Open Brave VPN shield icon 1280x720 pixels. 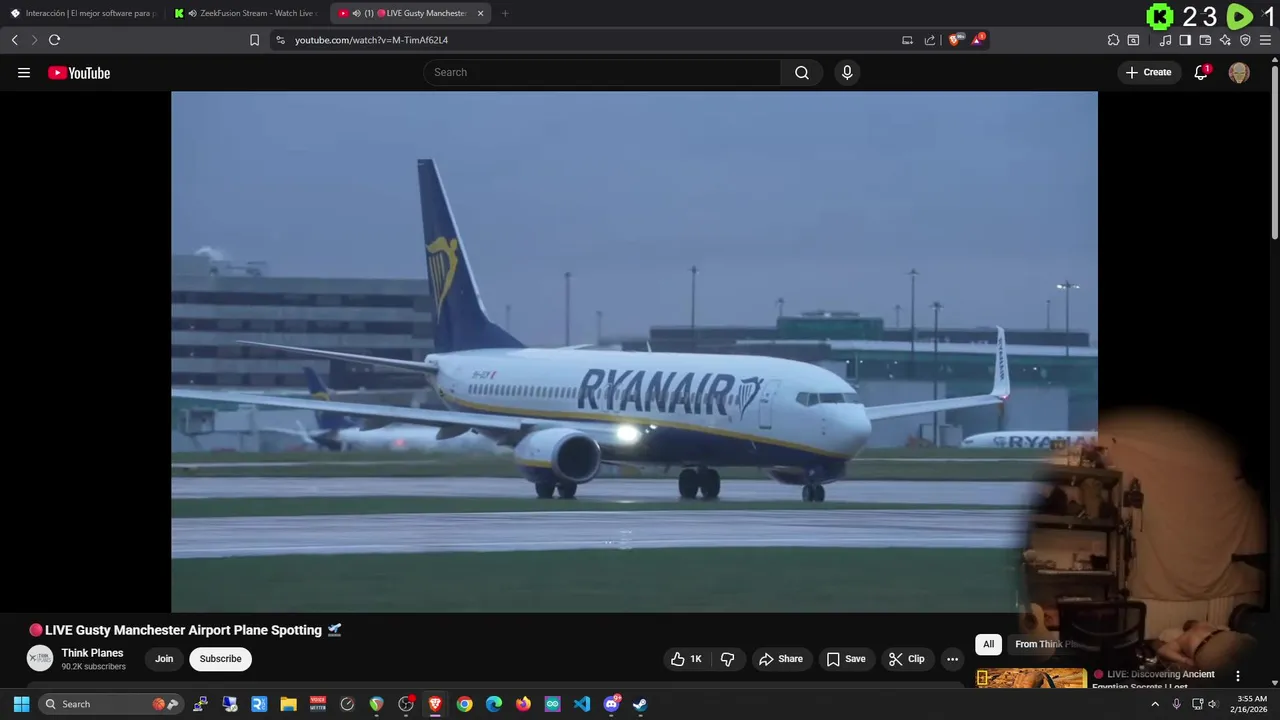(x=1245, y=40)
